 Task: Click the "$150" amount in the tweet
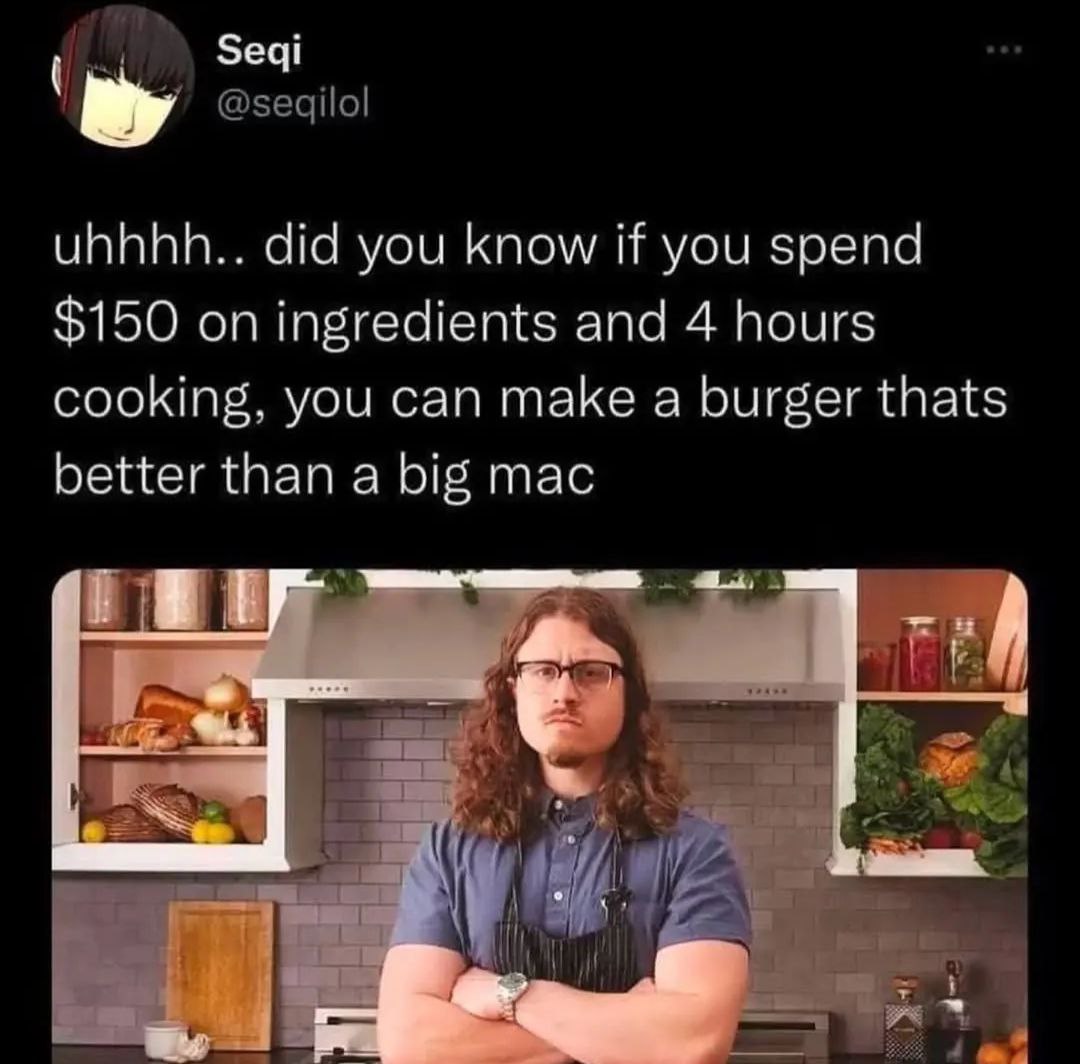point(118,323)
